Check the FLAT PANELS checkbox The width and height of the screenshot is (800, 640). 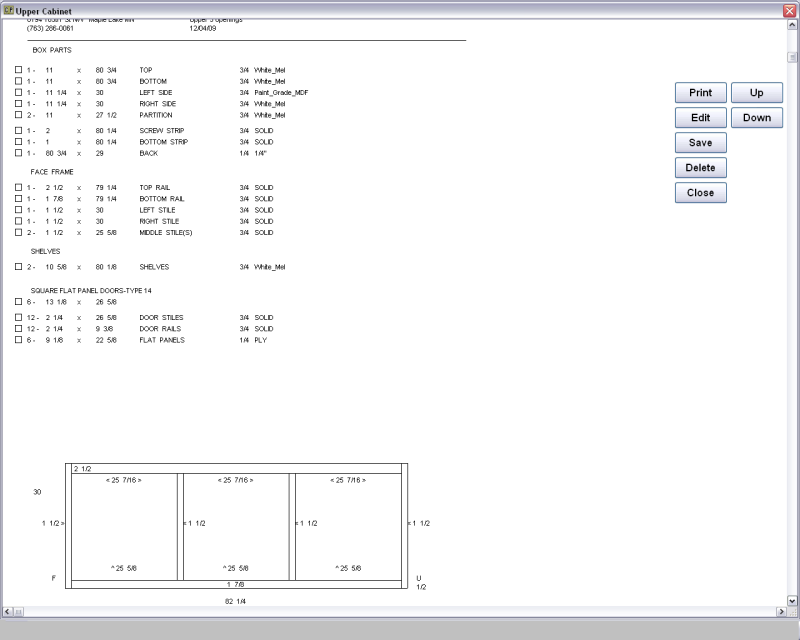(x=18, y=339)
